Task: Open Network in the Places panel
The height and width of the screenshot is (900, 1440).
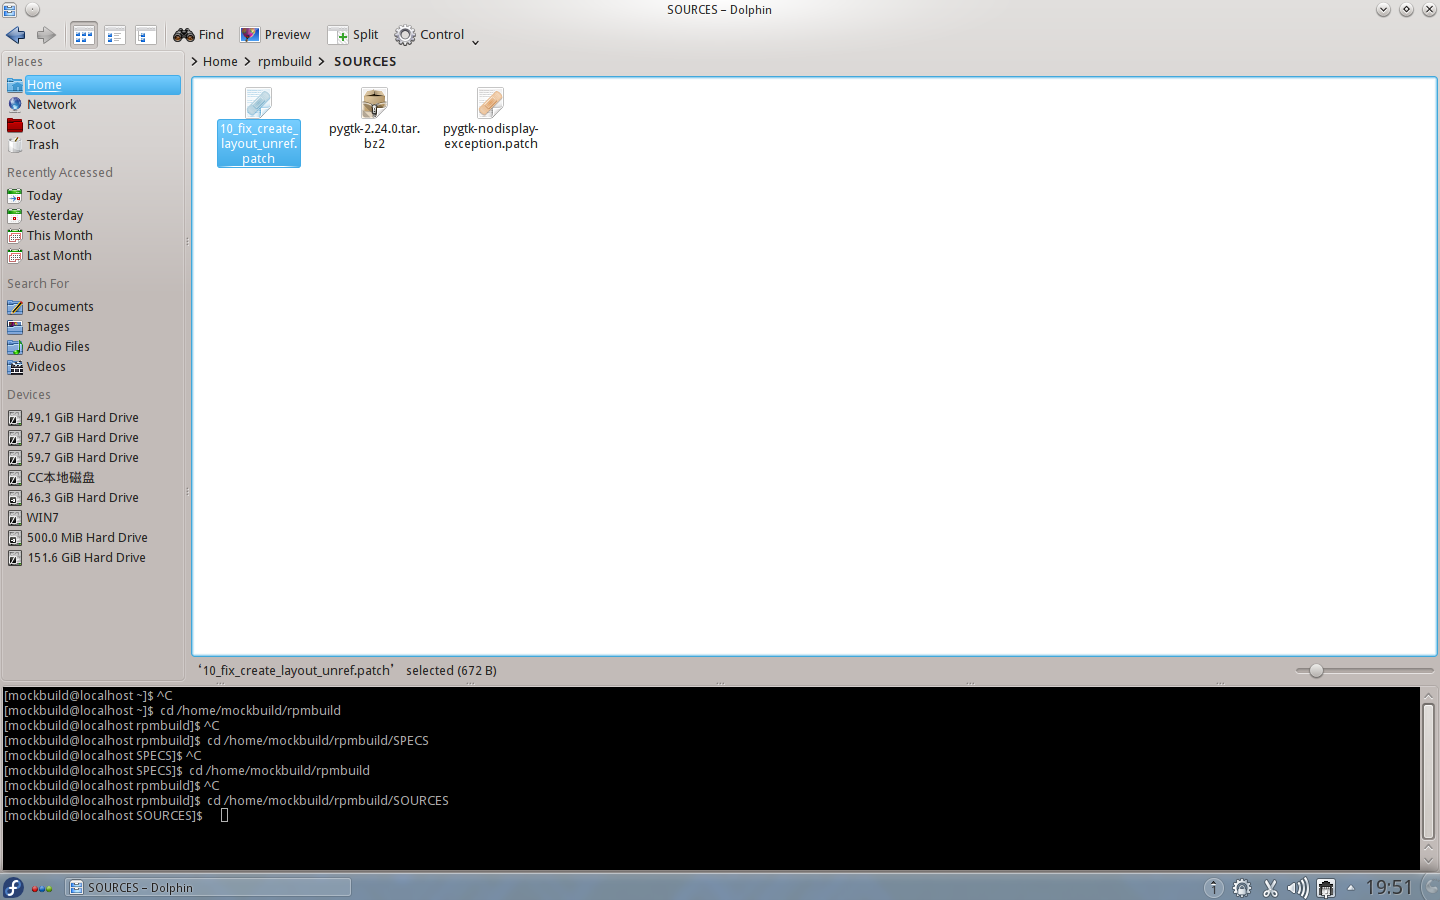Action: [93, 105]
